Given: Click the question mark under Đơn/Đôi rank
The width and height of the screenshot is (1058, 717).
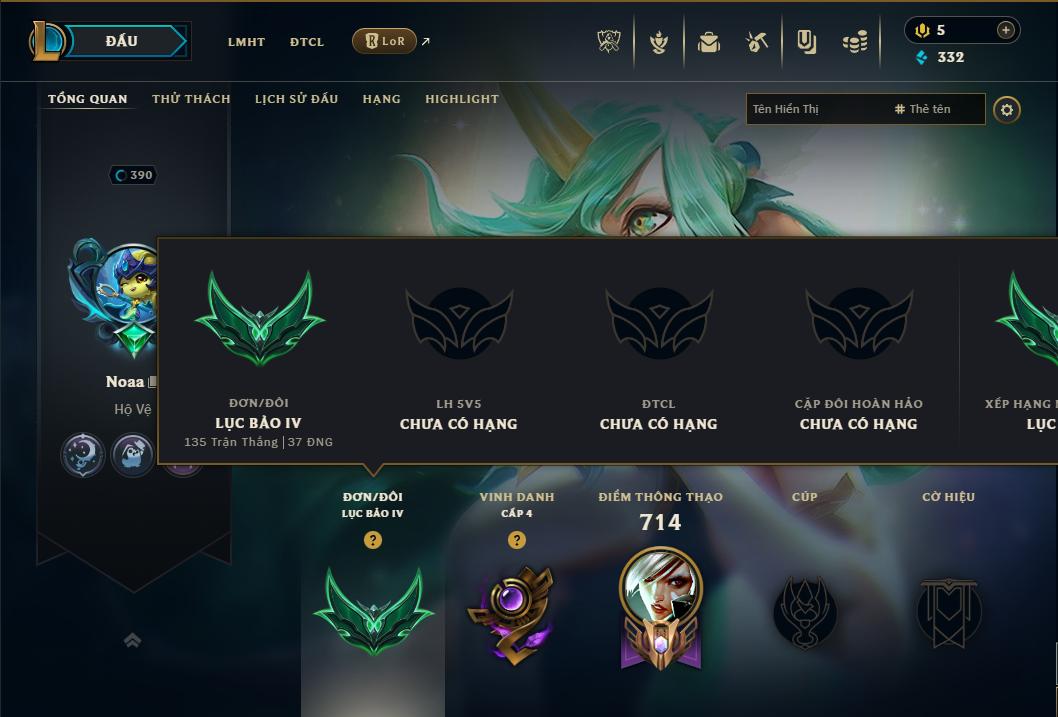Looking at the screenshot, I should click(x=372, y=540).
